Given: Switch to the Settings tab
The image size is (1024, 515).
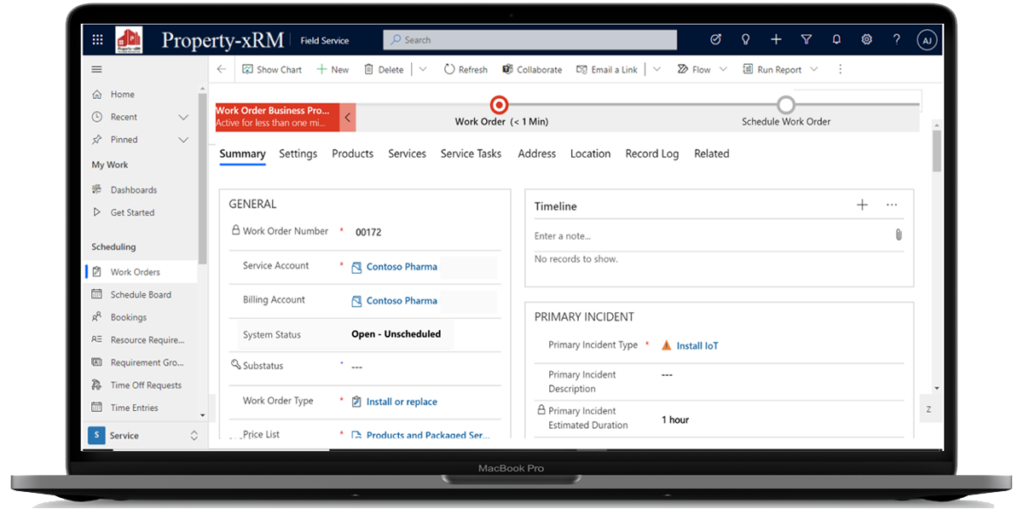Looking at the screenshot, I should (x=298, y=154).
